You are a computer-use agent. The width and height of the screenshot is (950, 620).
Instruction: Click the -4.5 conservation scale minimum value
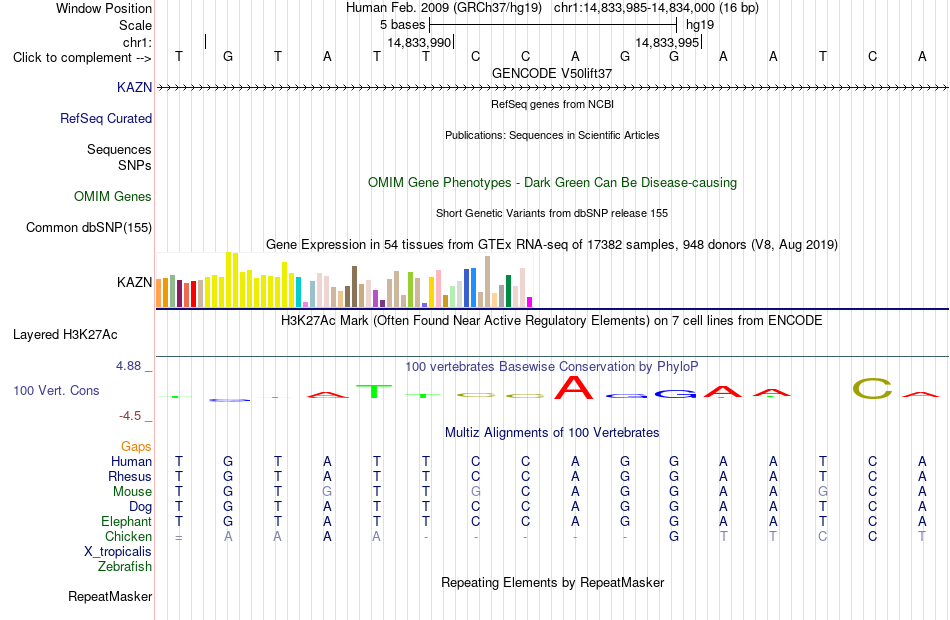(130, 416)
